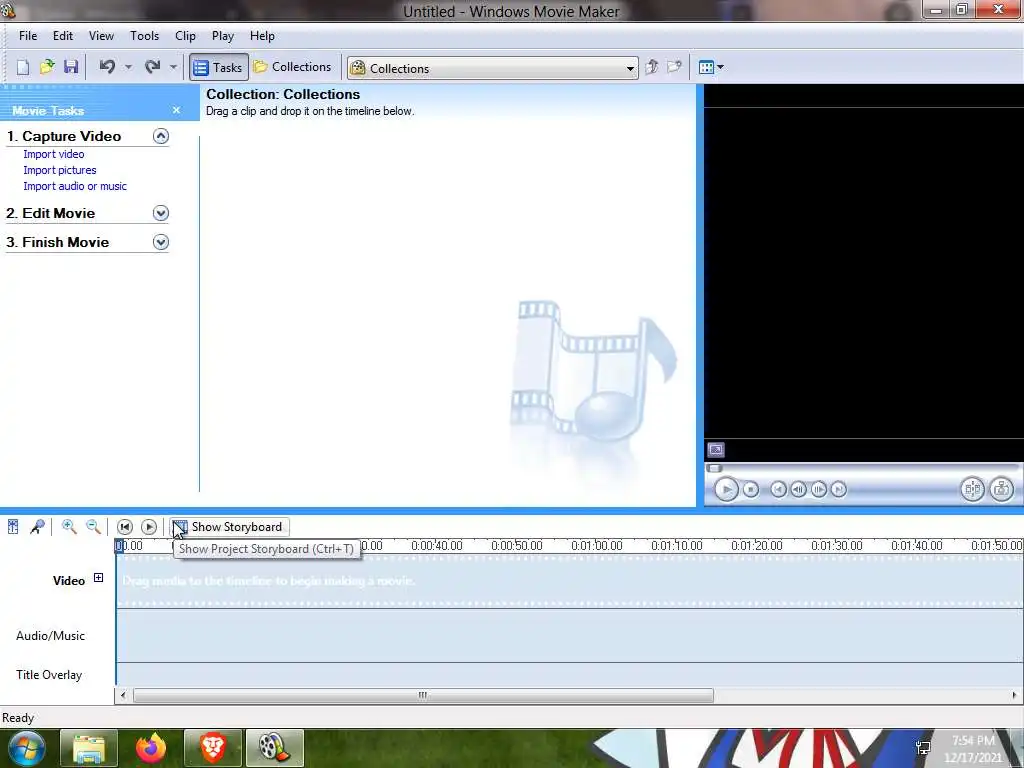The height and width of the screenshot is (768, 1024).
Task: Play the preview monitor
Action: click(x=726, y=489)
